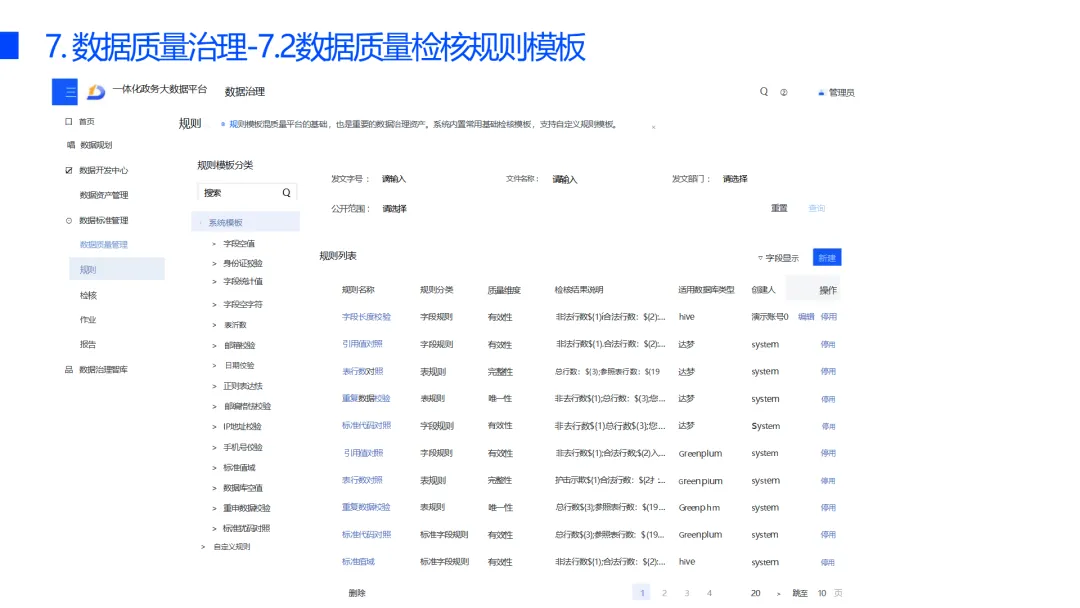Click the 跳至 page number input
This screenshot has width=1080, height=608.
point(822,593)
